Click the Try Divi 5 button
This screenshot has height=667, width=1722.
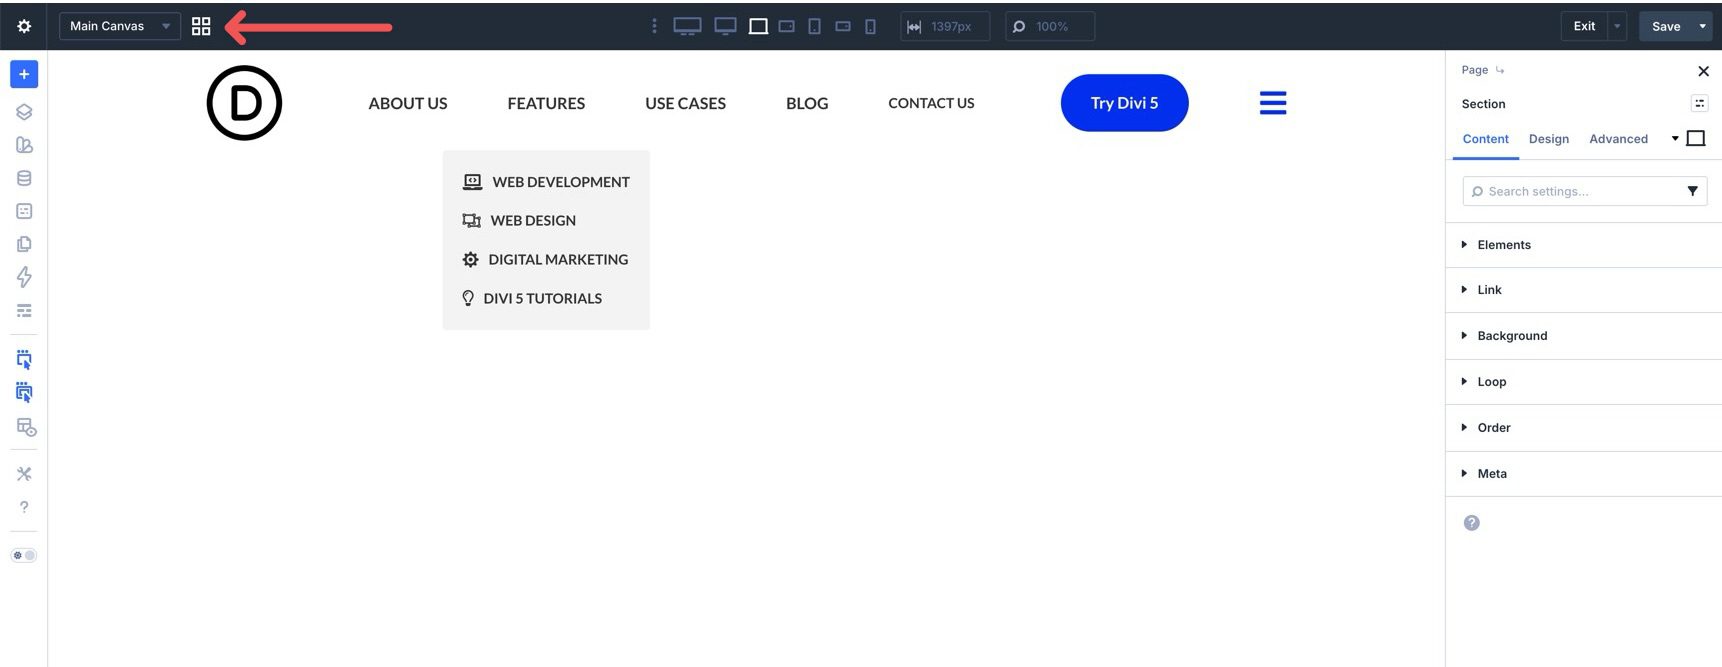1124,103
